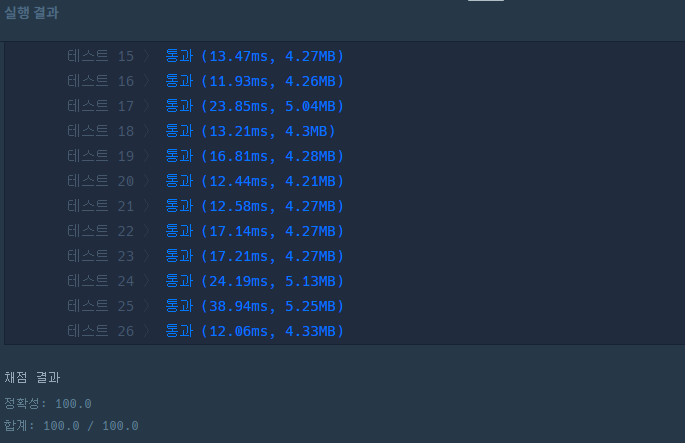The image size is (685, 443).
Task: Click chevron next to 테스트 16
Action: tap(146, 81)
